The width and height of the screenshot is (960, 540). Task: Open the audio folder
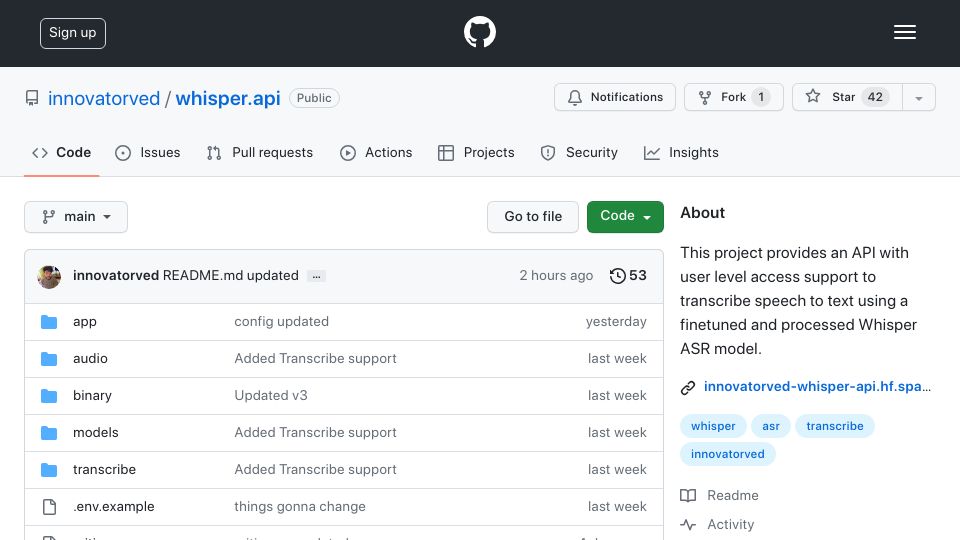(x=90, y=358)
